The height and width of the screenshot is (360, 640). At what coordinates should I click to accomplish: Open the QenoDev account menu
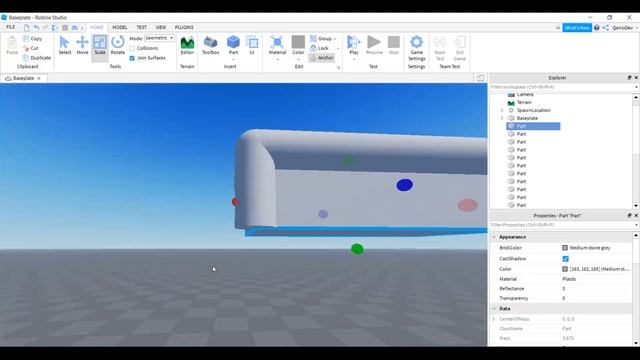624,28
